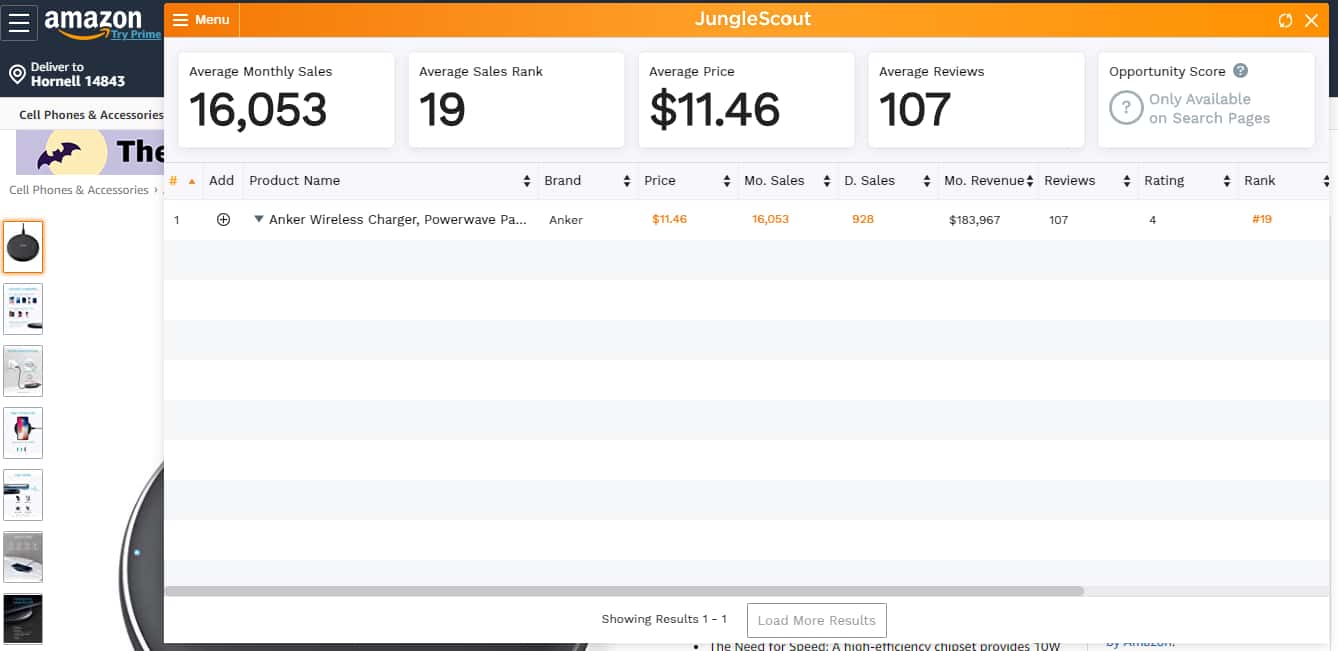Sort by Product Name column arrows
Image resolution: width=1338 pixels, height=651 pixels.
(527, 181)
